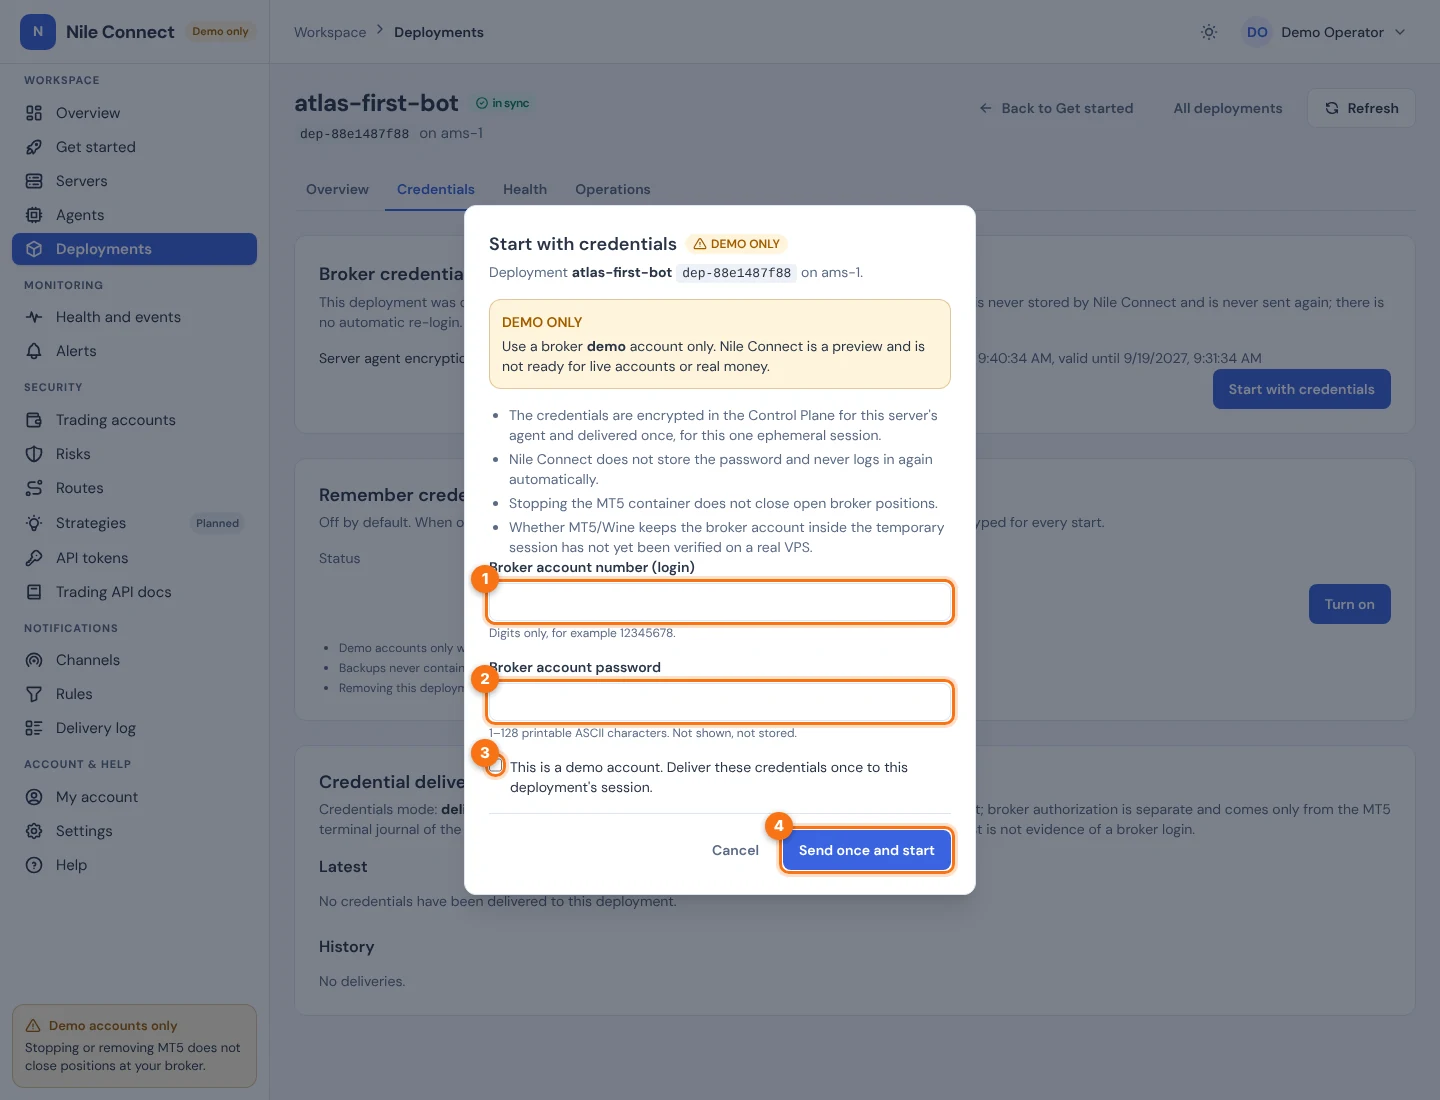The height and width of the screenshot is (1100, 1440).
Task: Click the Strategies lightbulb icon
Action: (x=34, y=523)
